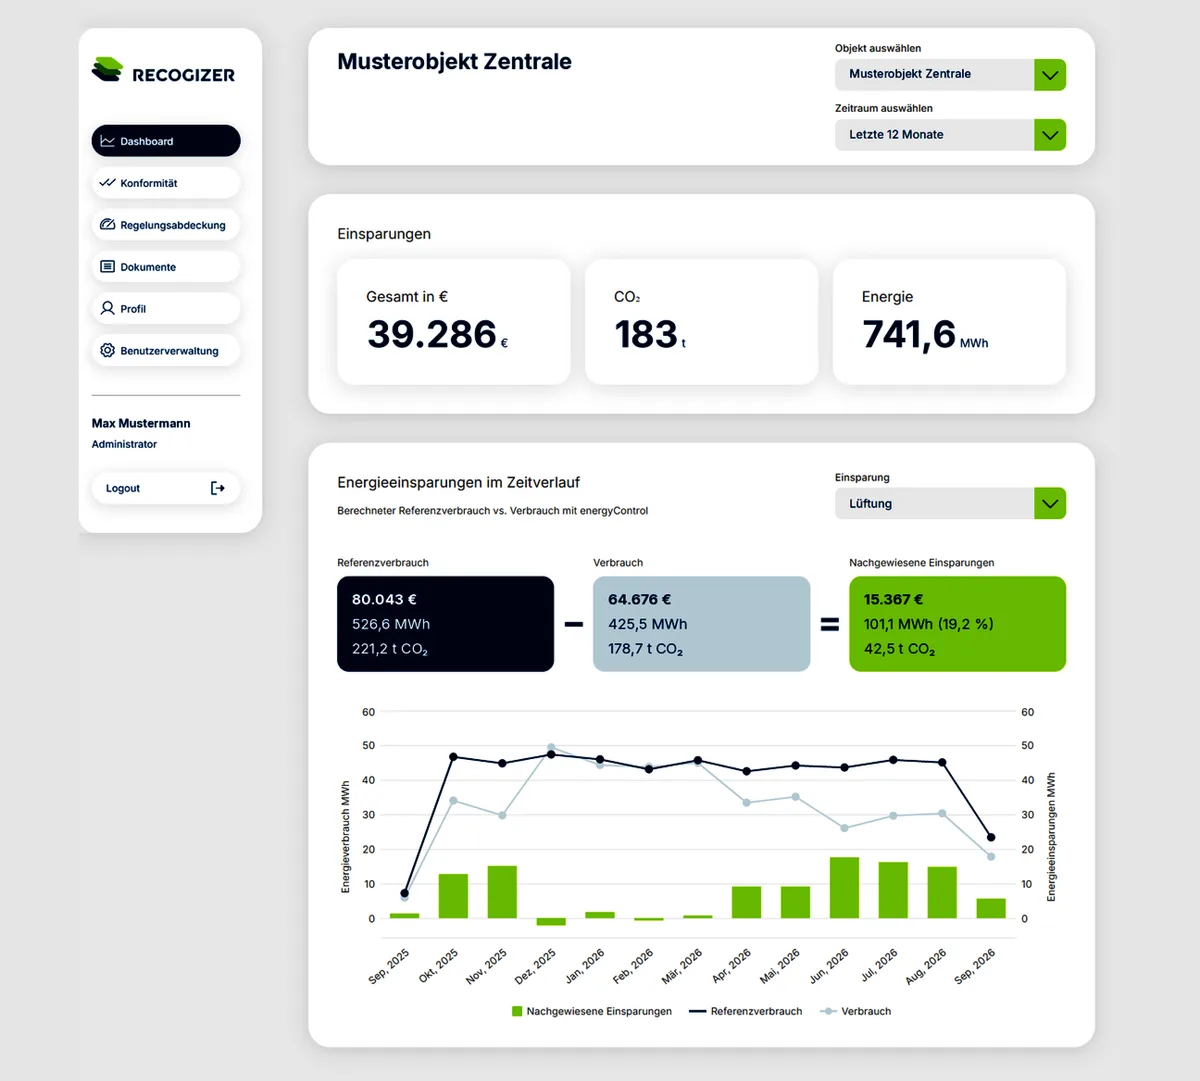
Task: Navigate to Dokumente
Action: [x=166, y=267]
